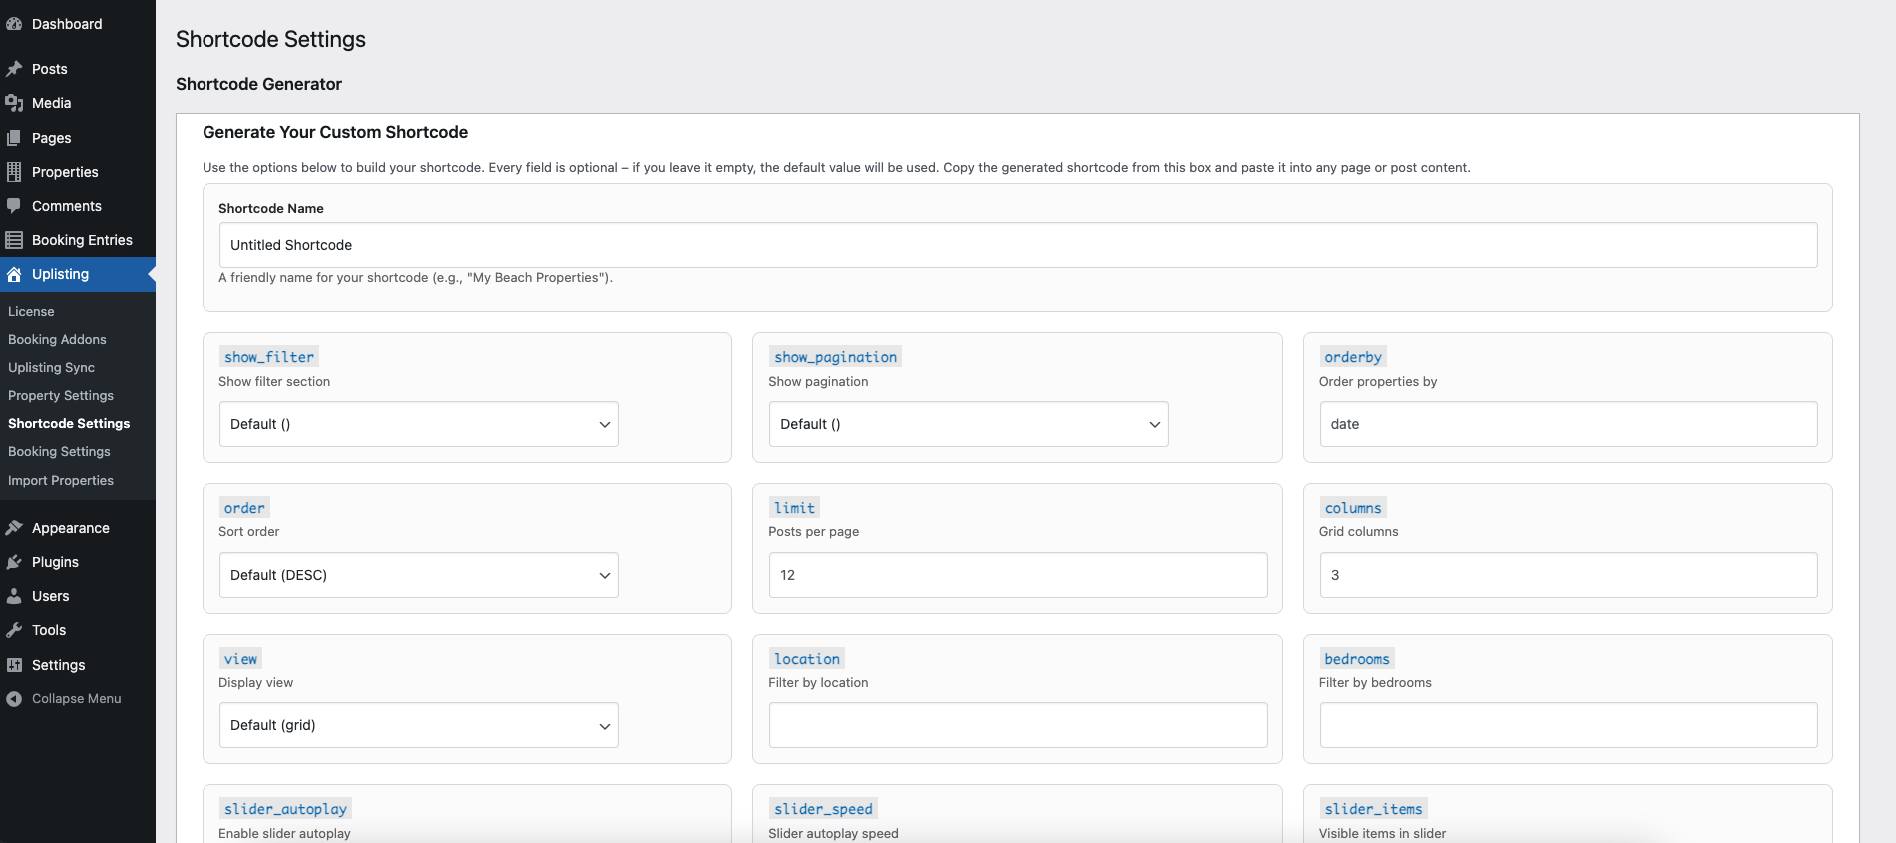Click the show_filter code label
Screen dimensions: 1896x843
(269, 357)
